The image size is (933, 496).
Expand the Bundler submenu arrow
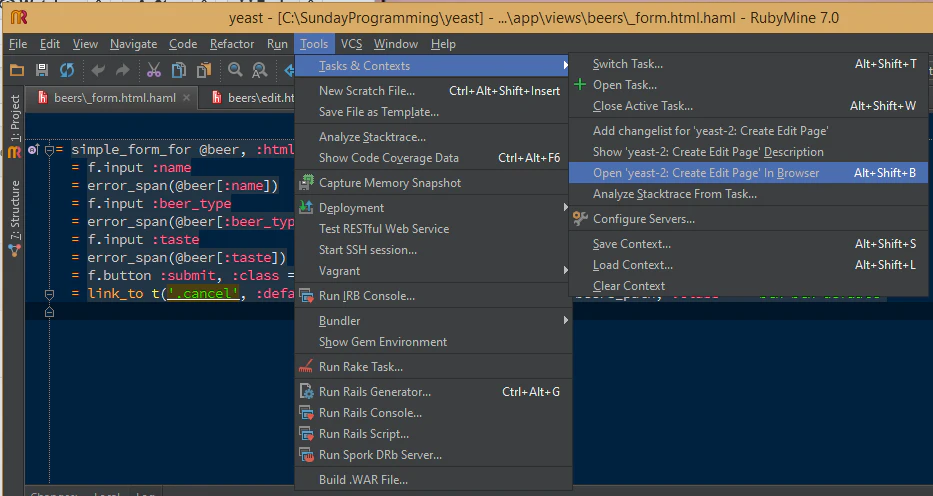565,321
